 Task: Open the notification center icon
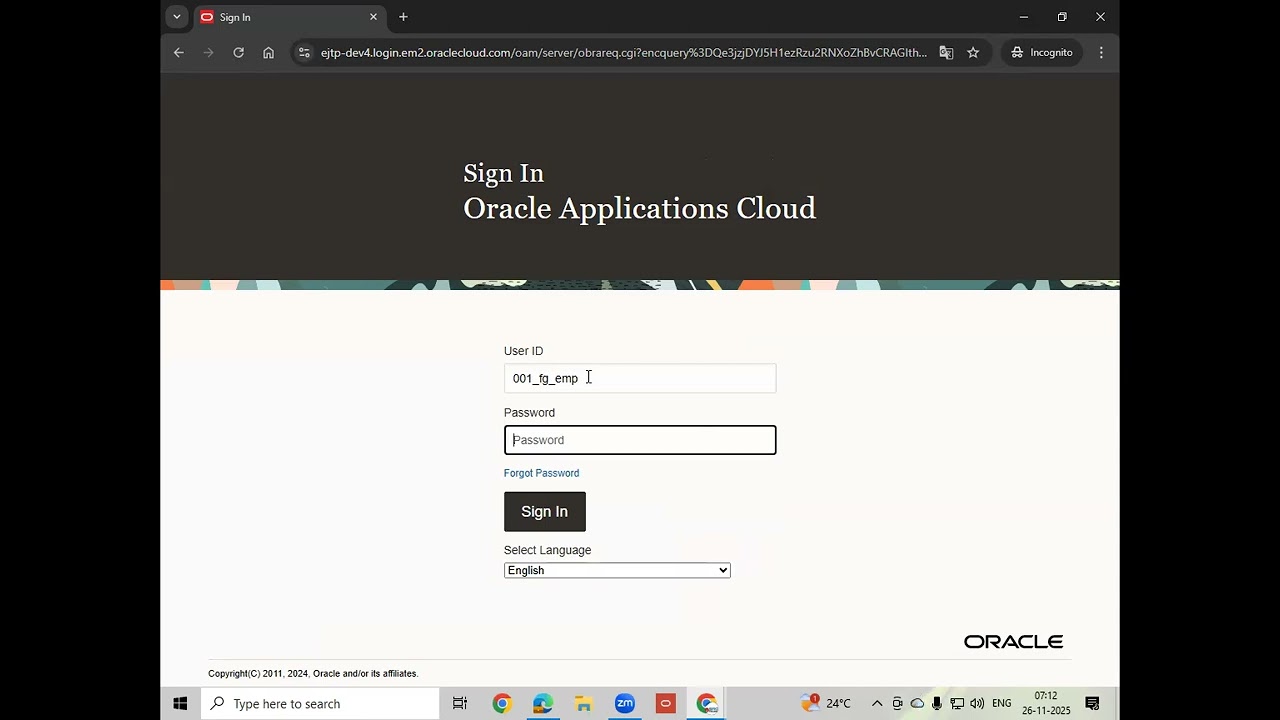click(1093, 704)
